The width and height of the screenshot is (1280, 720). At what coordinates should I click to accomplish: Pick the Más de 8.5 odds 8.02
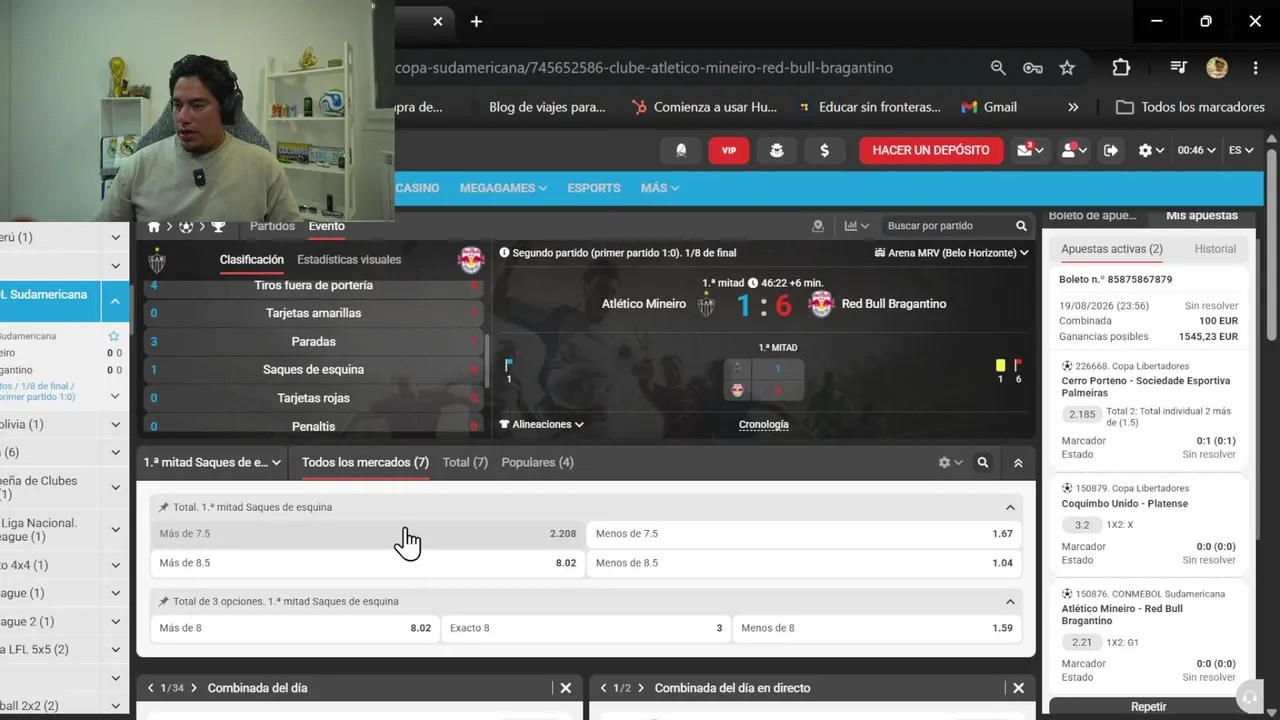click(x=368, y=563)
